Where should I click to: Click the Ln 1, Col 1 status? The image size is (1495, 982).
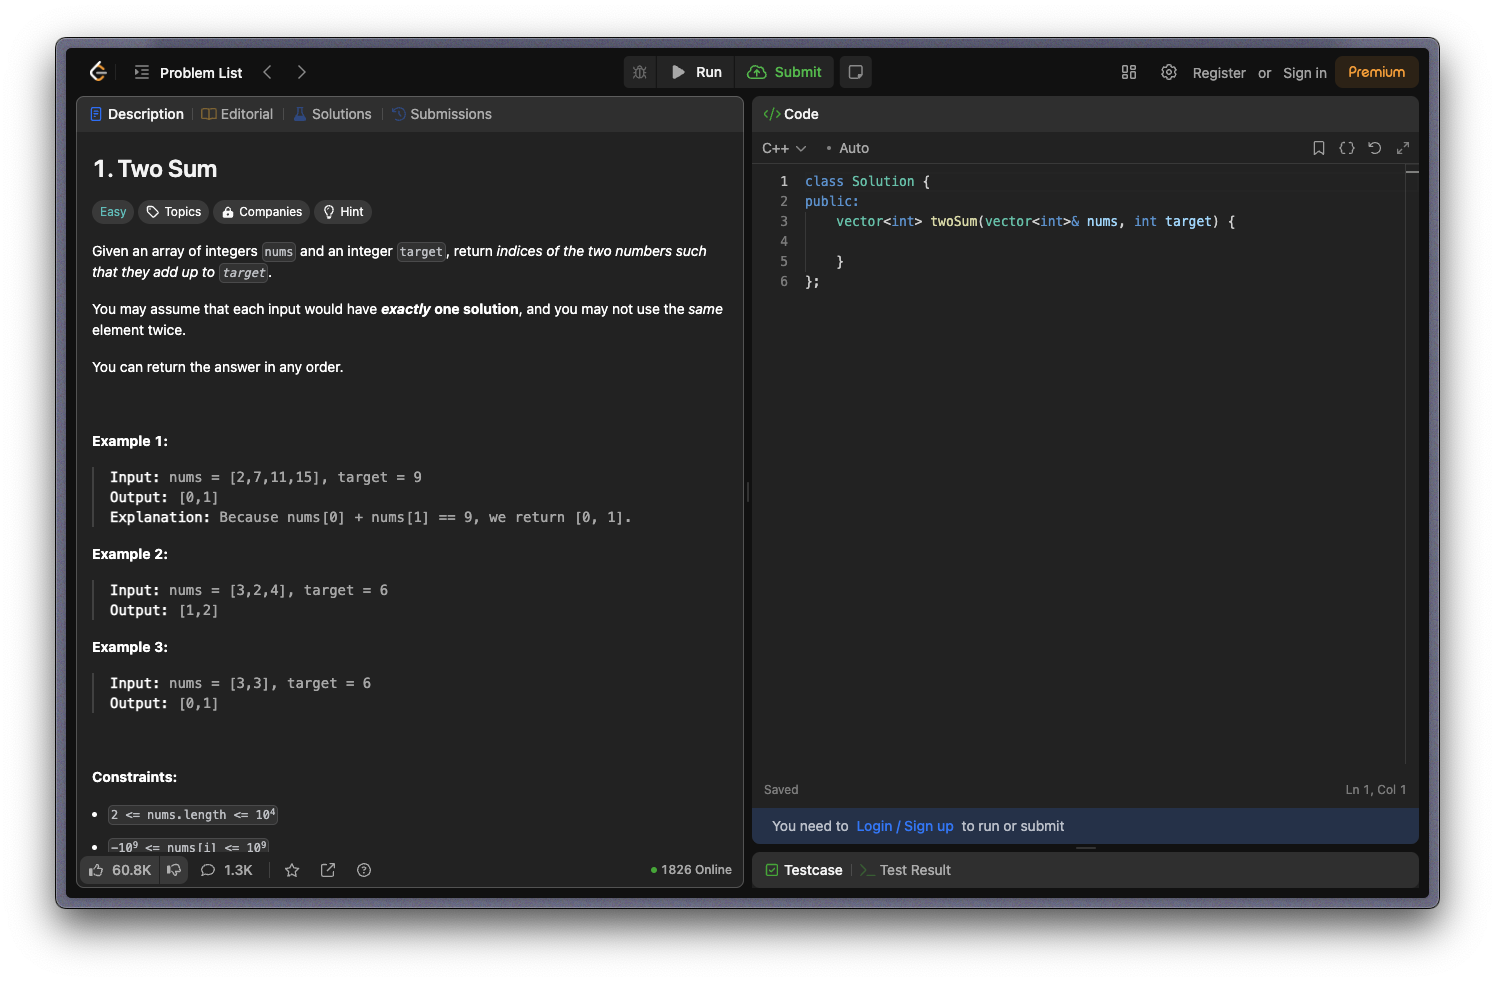tap(1375, 790)
